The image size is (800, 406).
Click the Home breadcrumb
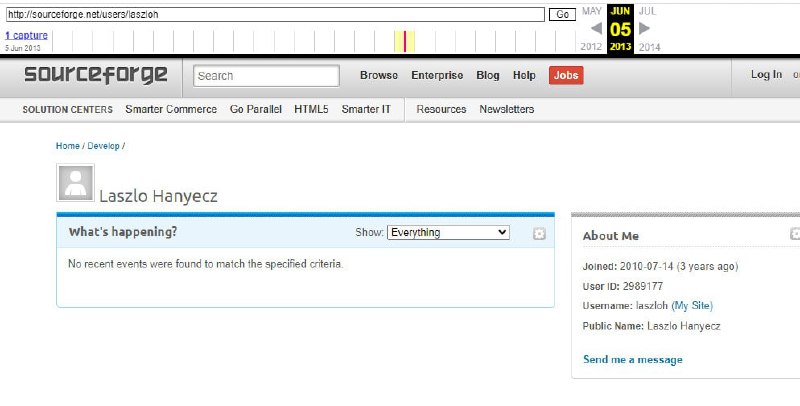tap(68, 146)
